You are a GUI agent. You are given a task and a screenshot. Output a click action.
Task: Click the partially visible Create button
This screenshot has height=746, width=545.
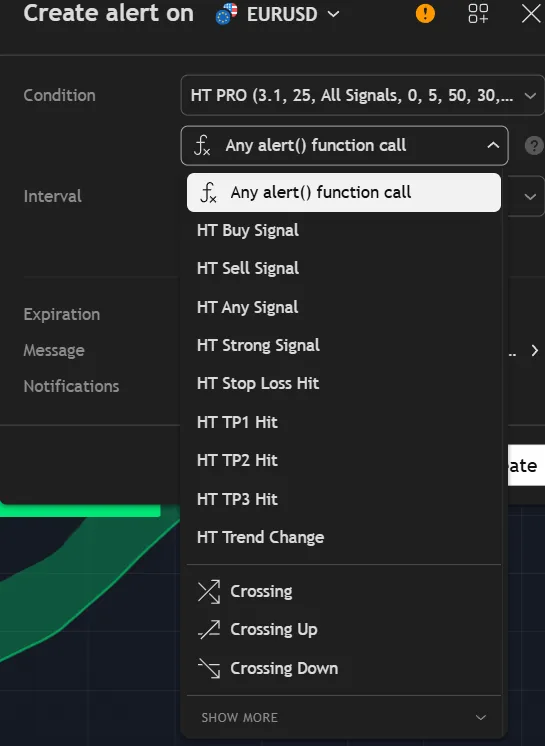(x=526, y=465)
